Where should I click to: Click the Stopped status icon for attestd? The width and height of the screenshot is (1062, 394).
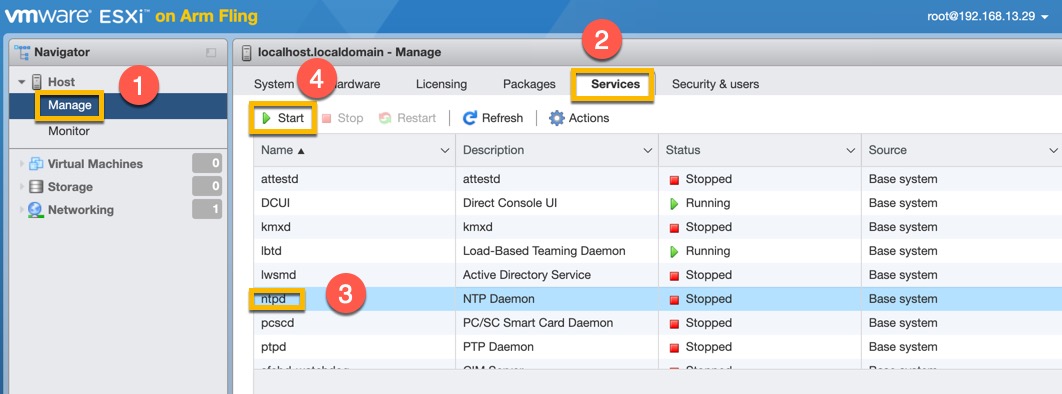coord(674,180)
